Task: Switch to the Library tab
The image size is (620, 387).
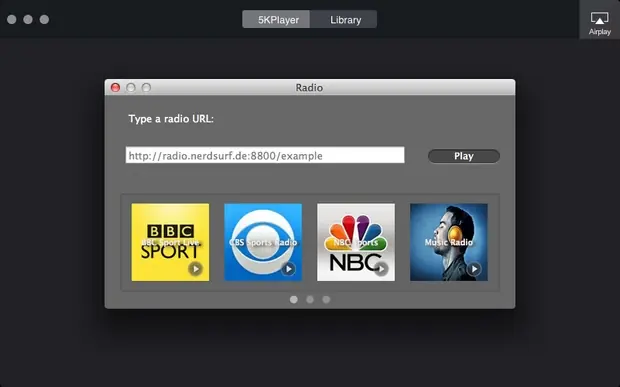Action: (343, 19)
